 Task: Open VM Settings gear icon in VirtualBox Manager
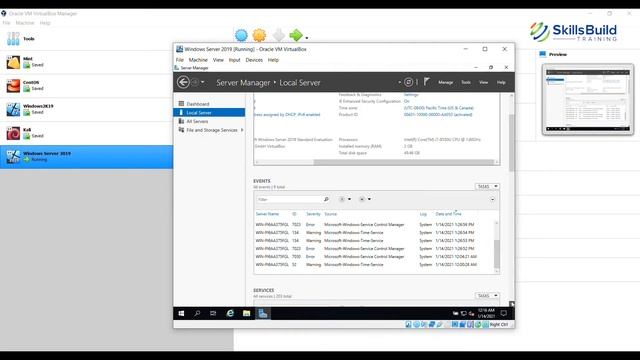tap(259, 36)
